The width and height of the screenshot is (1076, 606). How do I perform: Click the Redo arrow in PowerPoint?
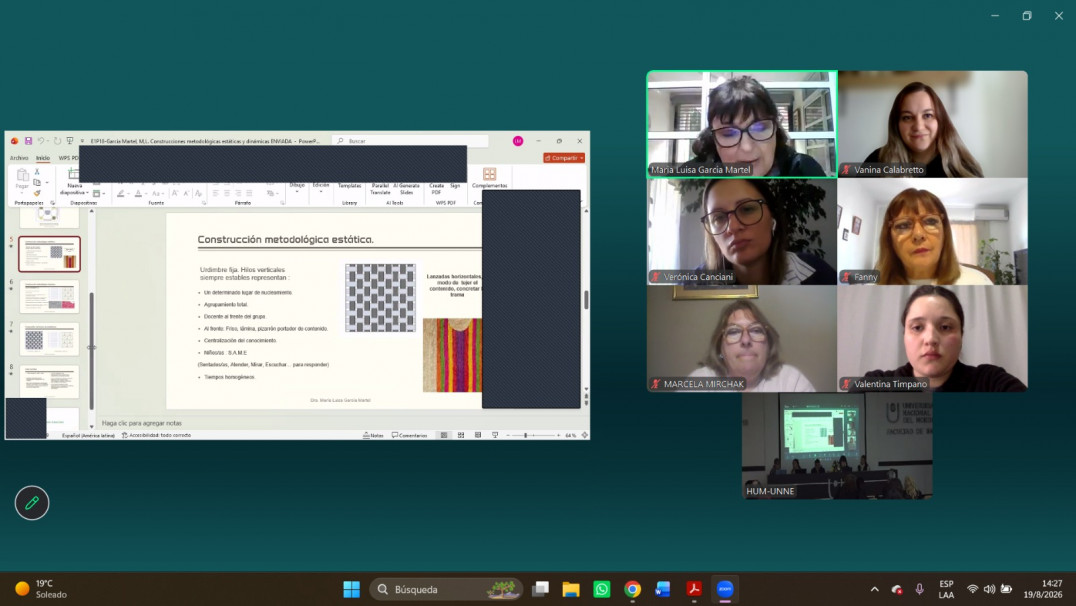[x=57, y=141]
